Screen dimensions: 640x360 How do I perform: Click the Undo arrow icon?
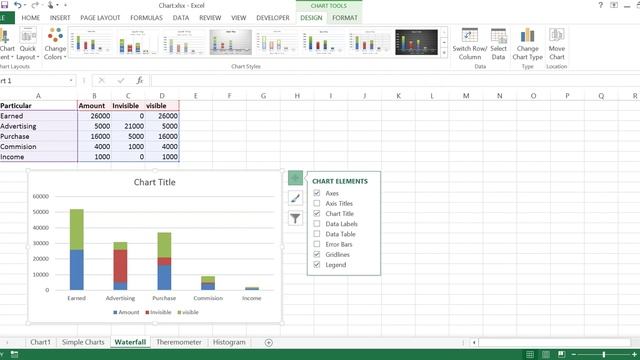point(18,5)
